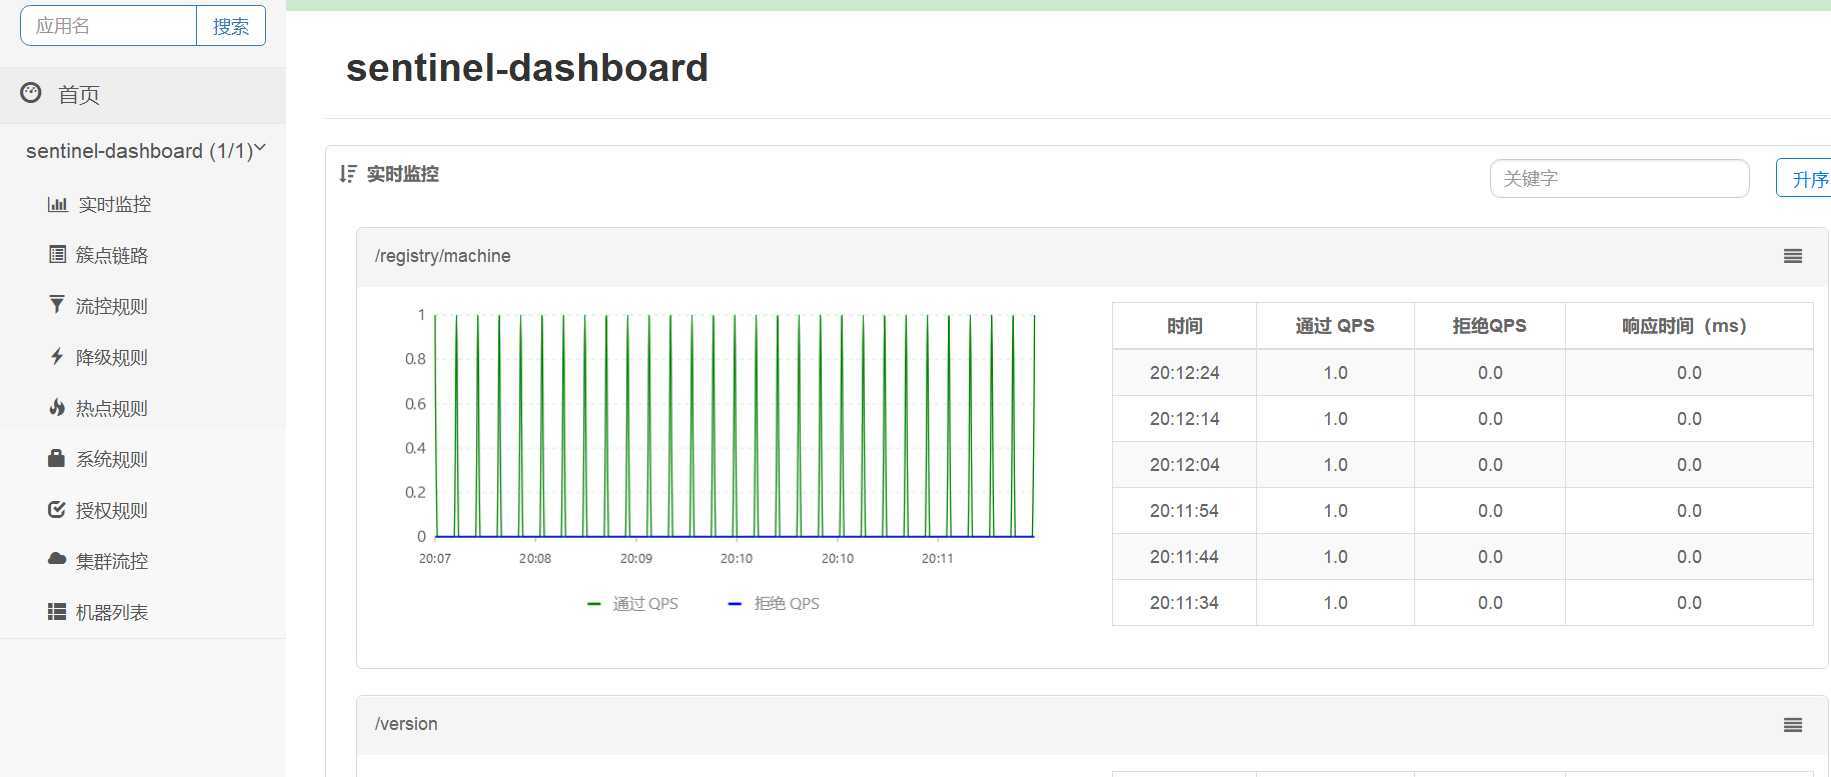Toggle the 通过 QPS legend entry
The height and width of the screenshot is (777, 1831).
click(633, 603)
